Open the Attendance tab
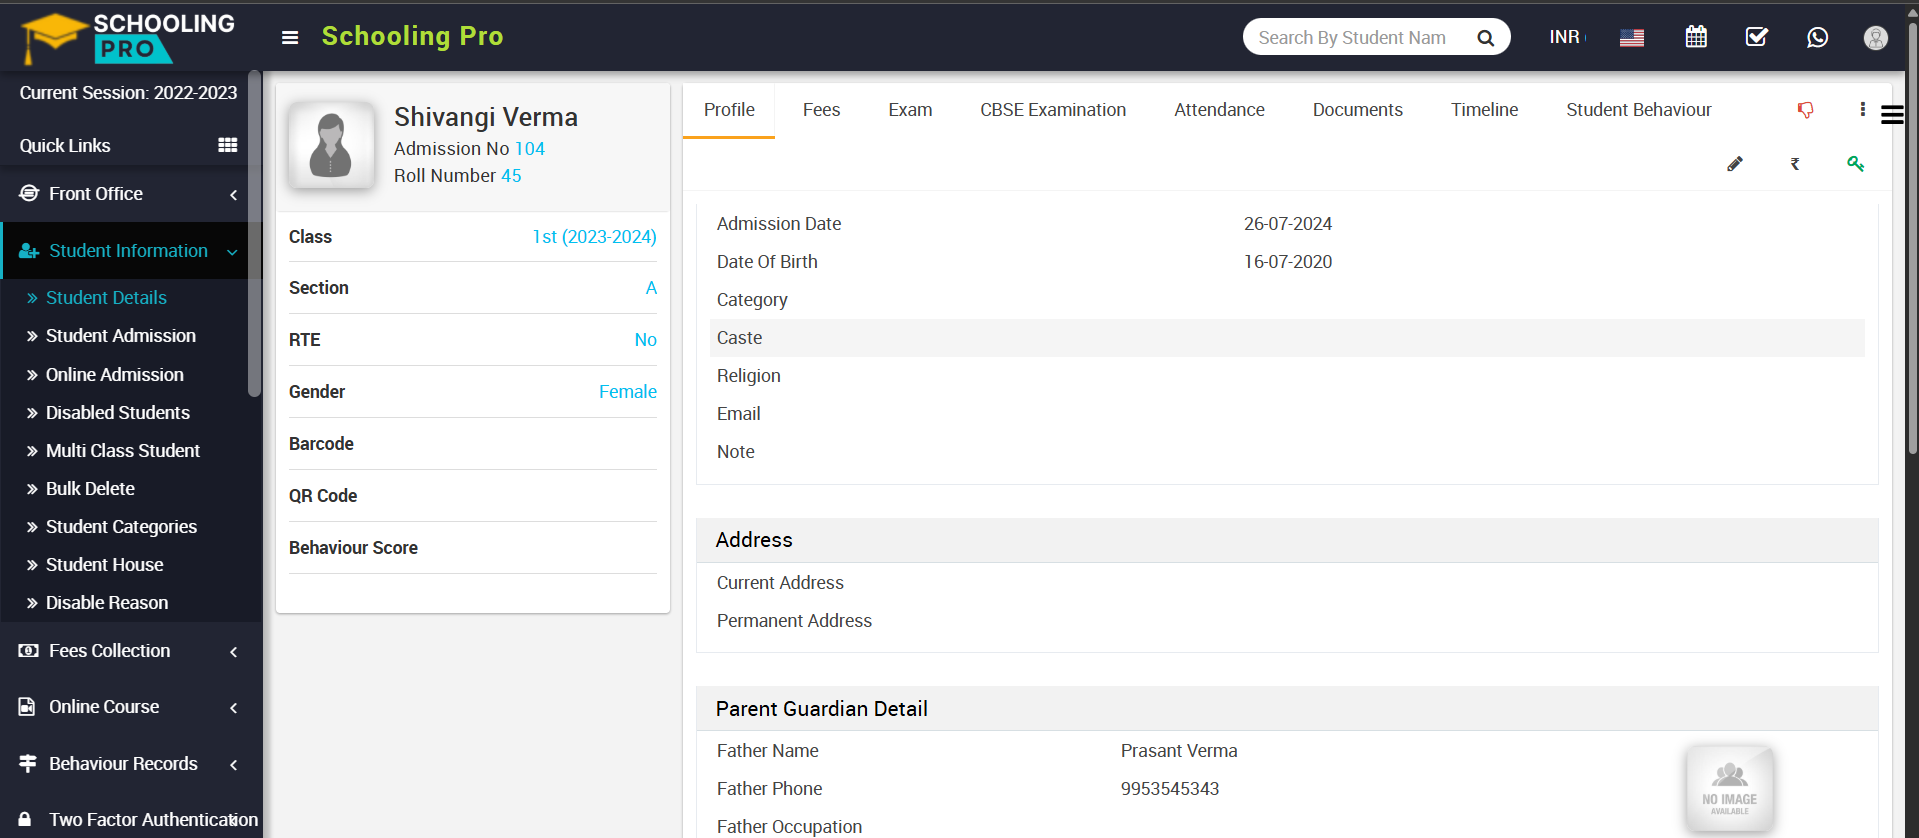The image size is (1919, 838). pos(1219,110)
